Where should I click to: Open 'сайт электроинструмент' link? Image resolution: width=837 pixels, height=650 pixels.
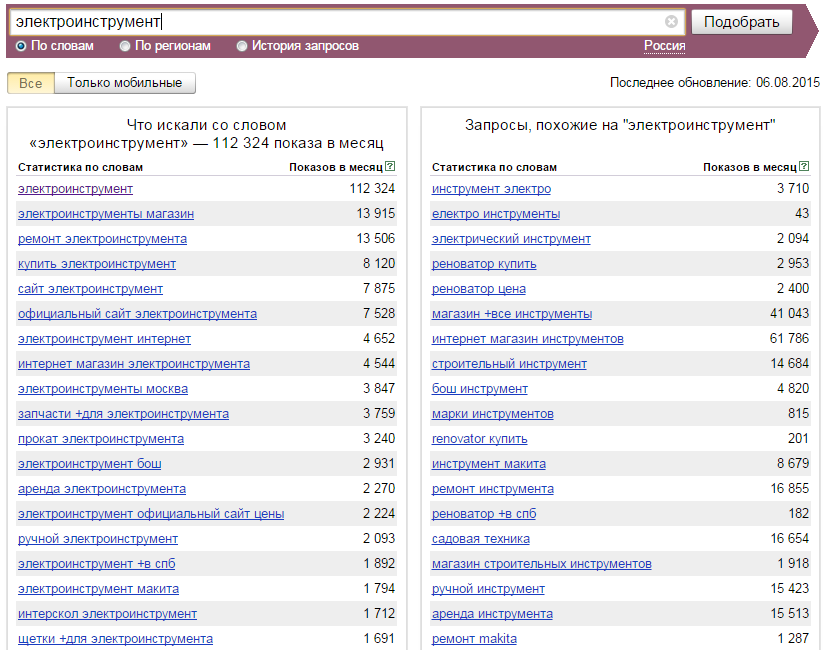(90, 289)
